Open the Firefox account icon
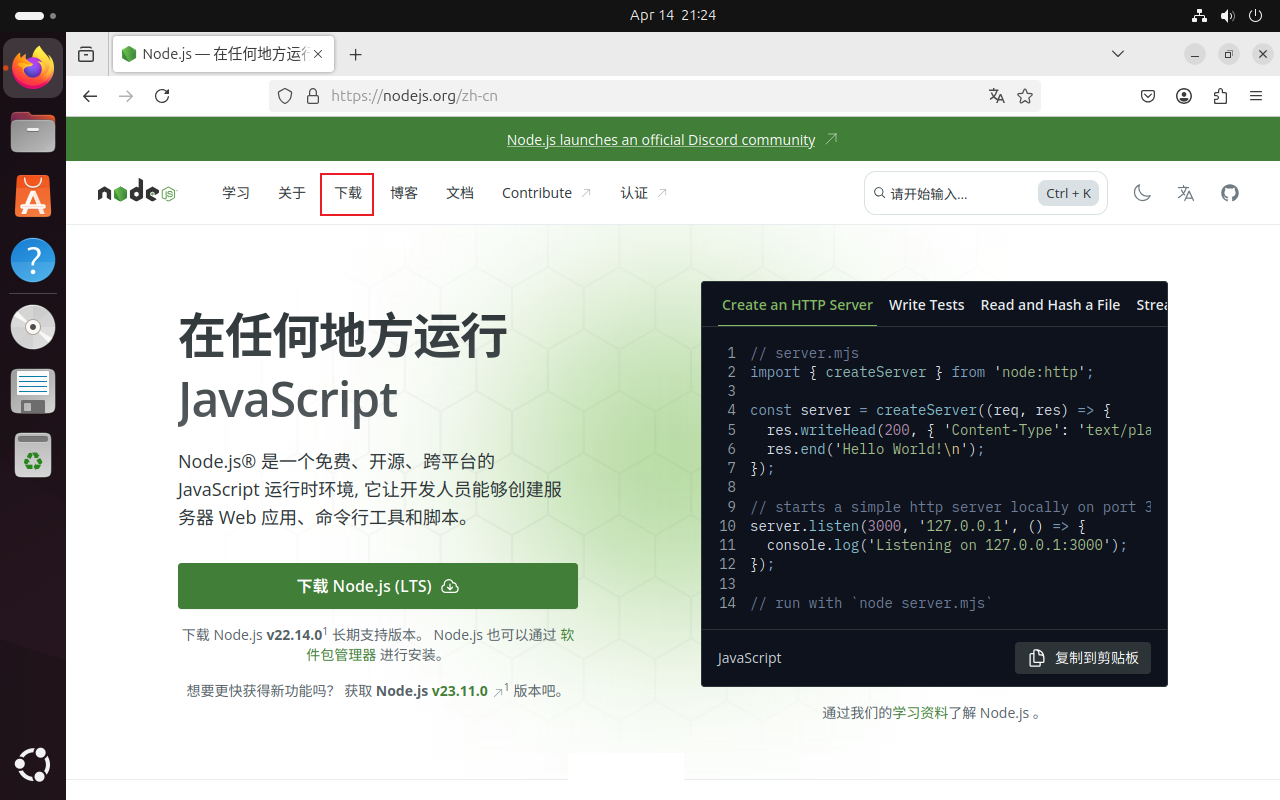 tap(1184, 95)
